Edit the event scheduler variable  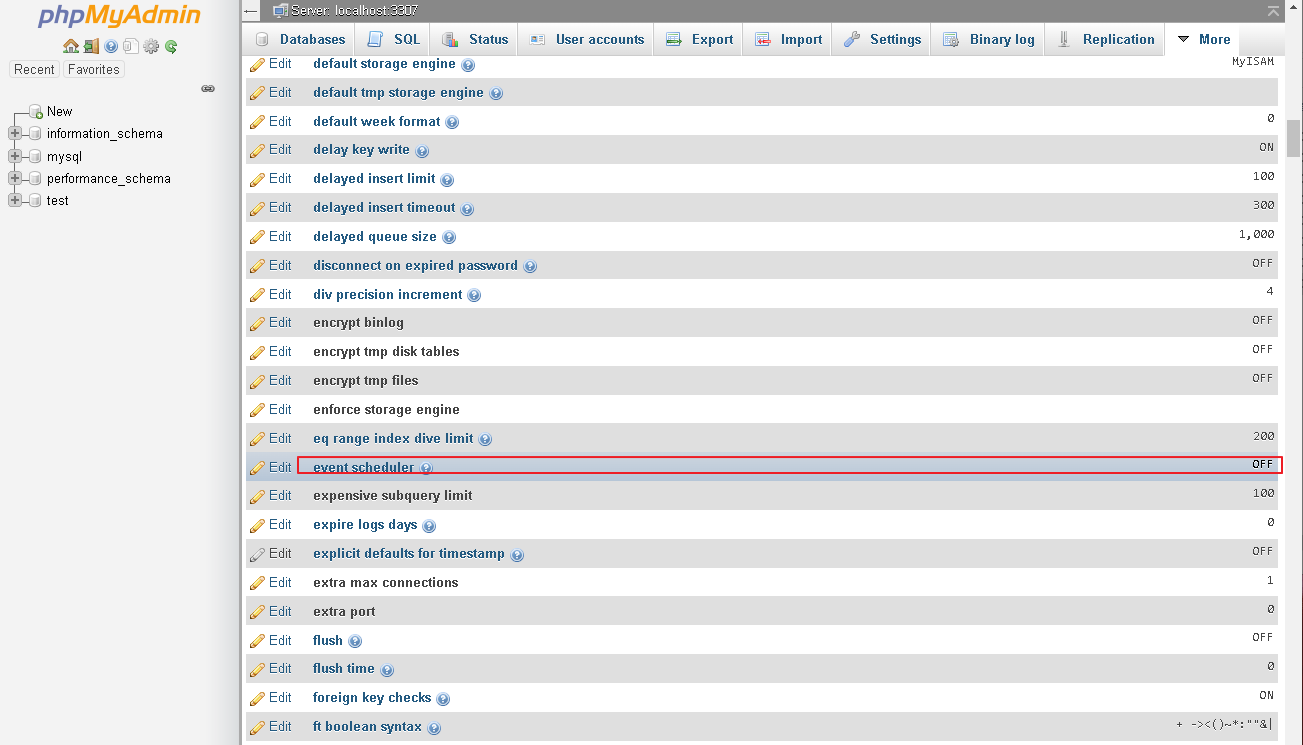click(x=270, y=467)
